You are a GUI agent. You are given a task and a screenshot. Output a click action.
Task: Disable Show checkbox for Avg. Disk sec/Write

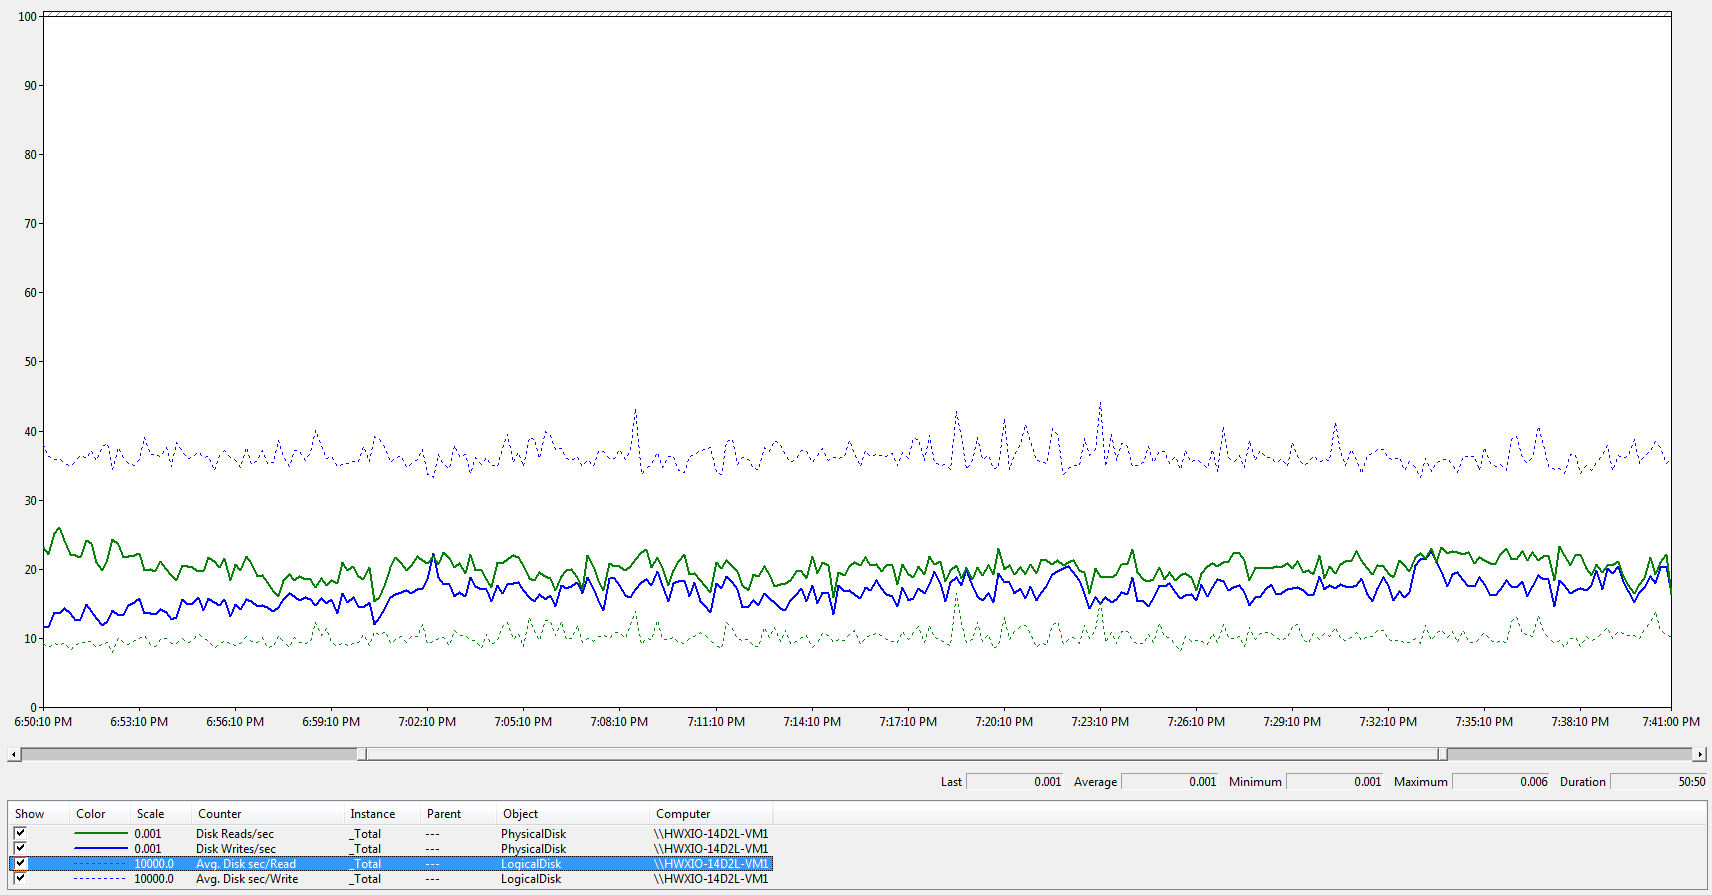pyautogui.click(x=20, y=878)
